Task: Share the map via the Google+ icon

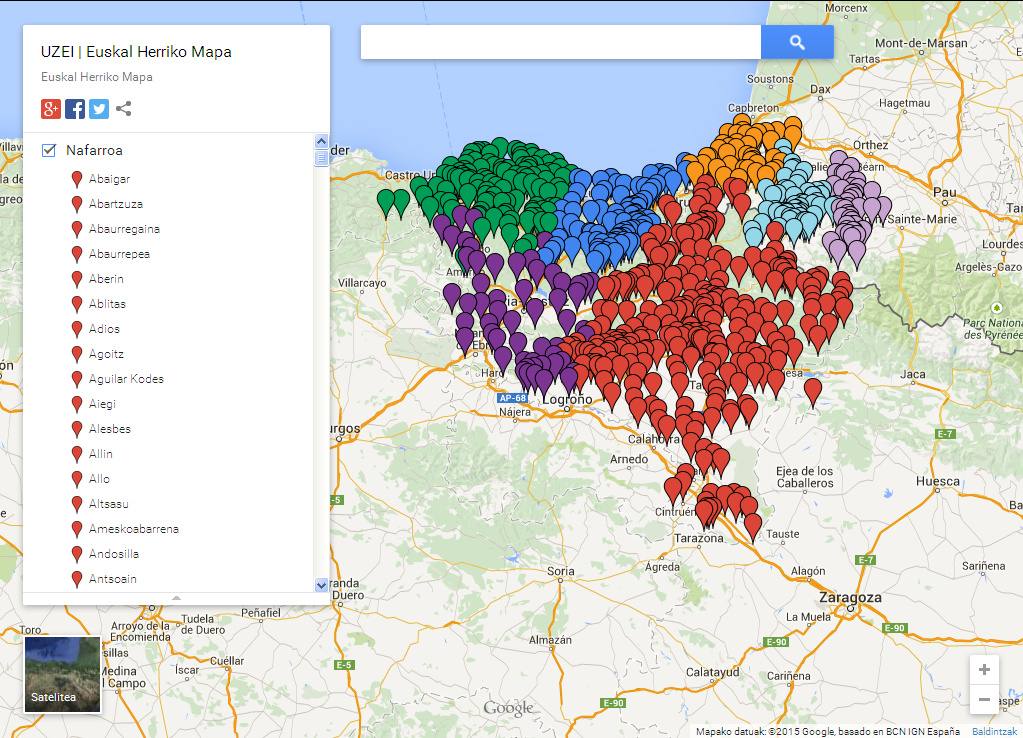Action: (50, 109)
